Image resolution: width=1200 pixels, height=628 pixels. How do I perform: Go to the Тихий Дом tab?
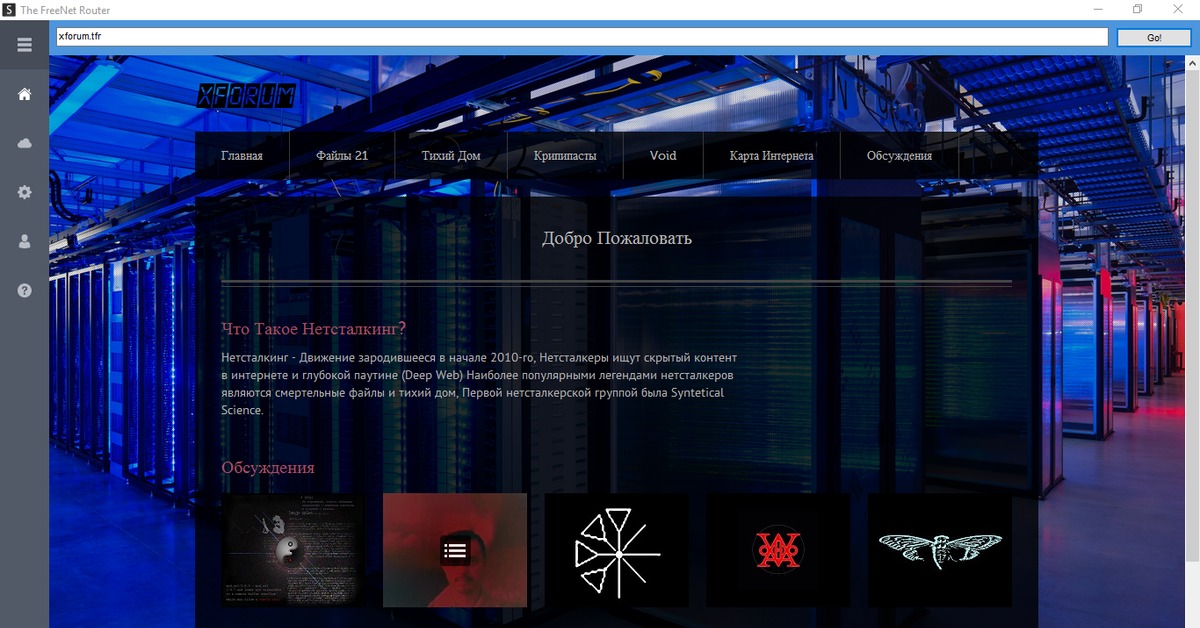point(451,156)
